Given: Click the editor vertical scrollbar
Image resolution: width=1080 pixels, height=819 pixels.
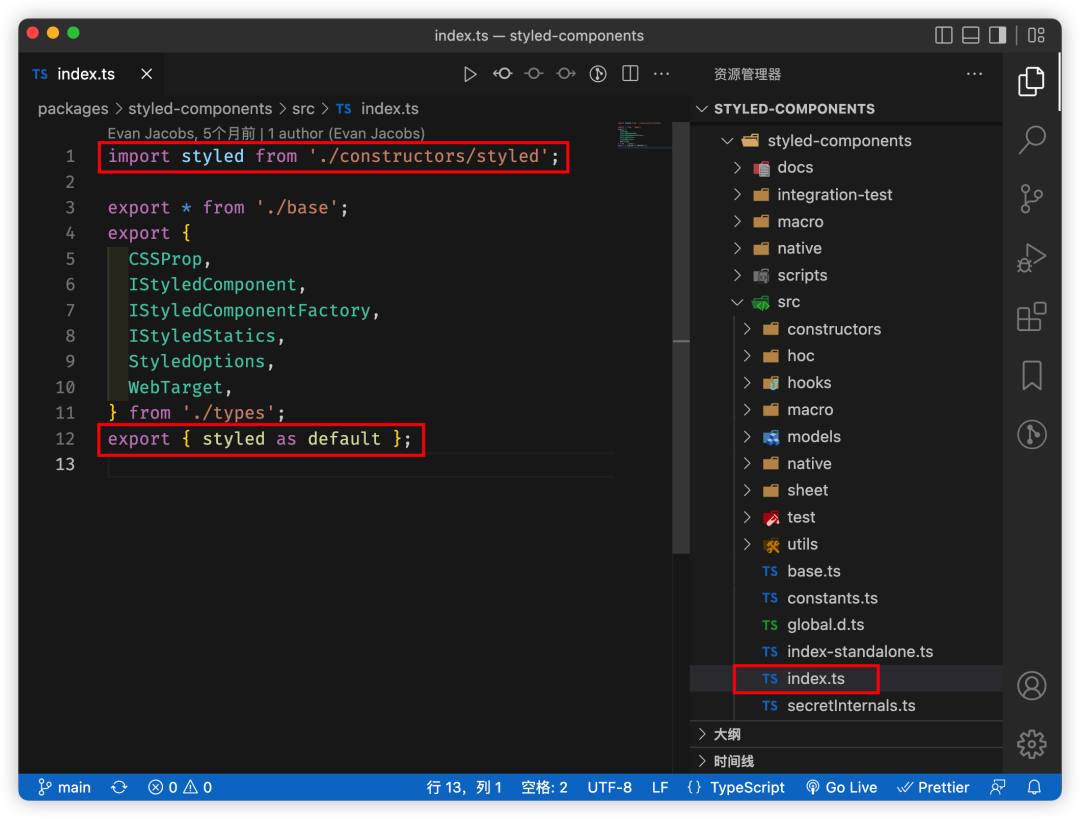Looking at the screenshot, I should tap(681, 338).
